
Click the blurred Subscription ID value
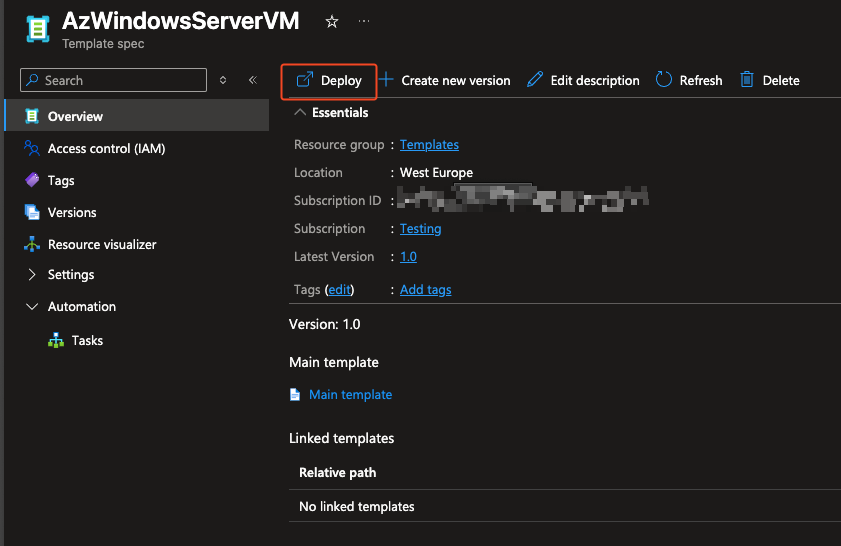click(x=523, y=198)
